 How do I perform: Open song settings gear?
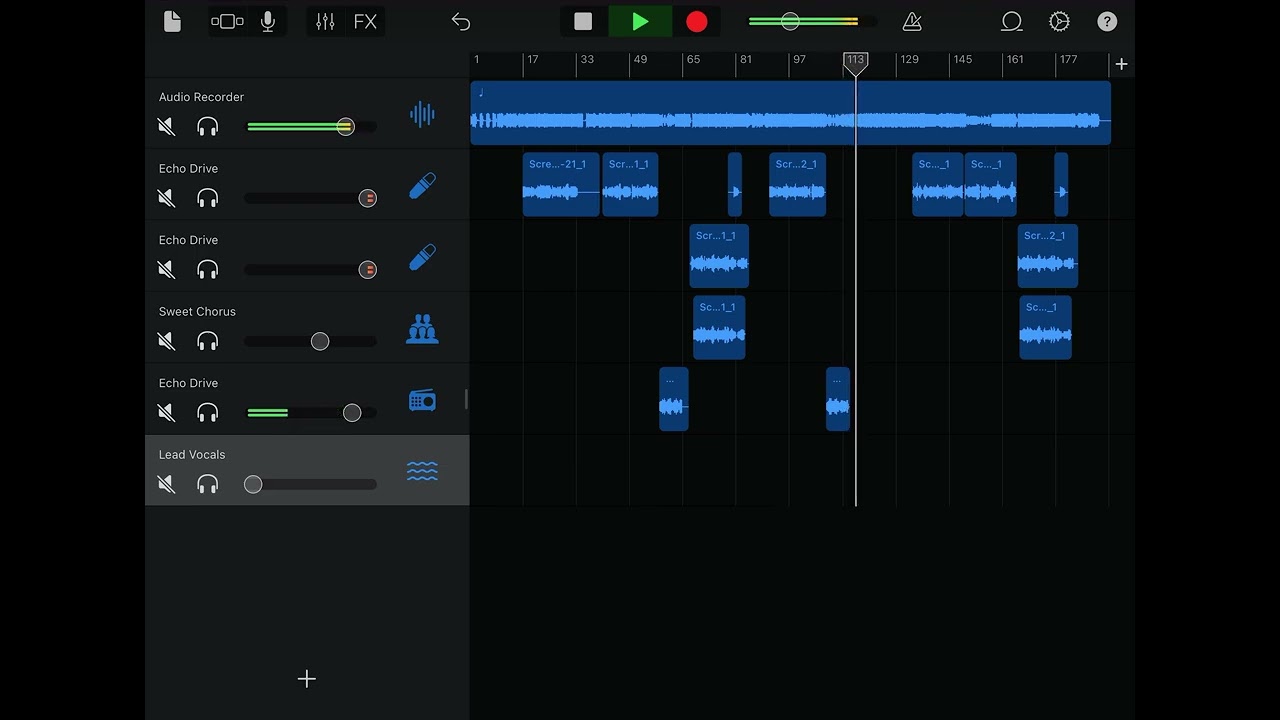pyautogui.click(x=1059, y=21)
